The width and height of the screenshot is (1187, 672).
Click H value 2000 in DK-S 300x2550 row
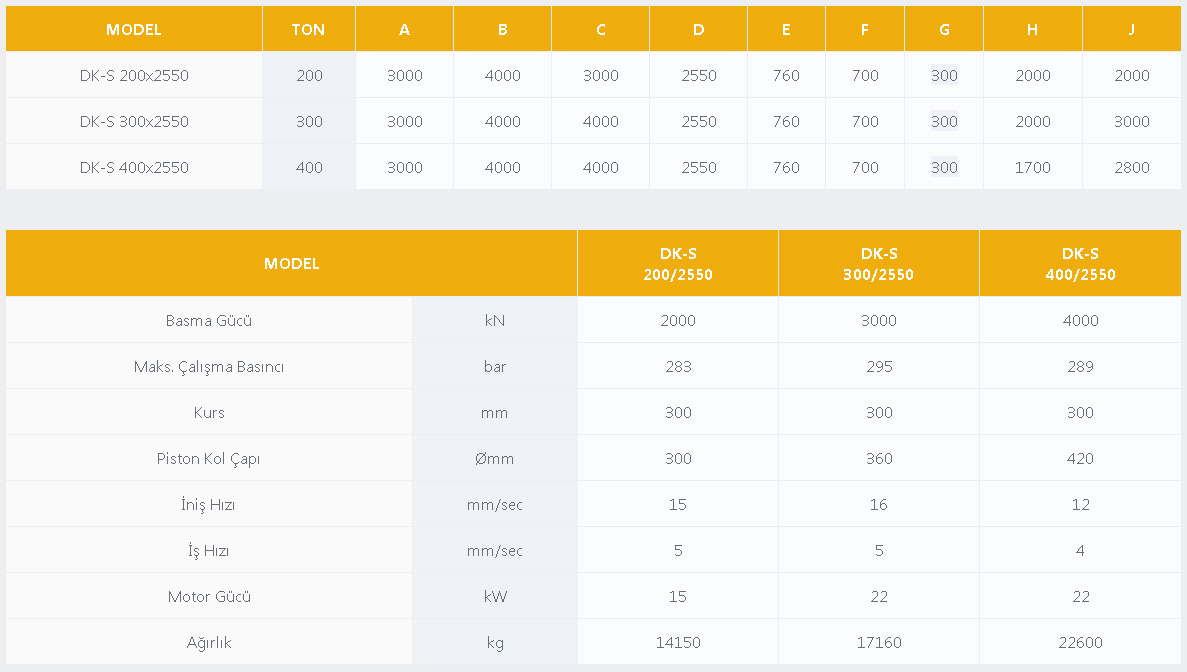1033,122
